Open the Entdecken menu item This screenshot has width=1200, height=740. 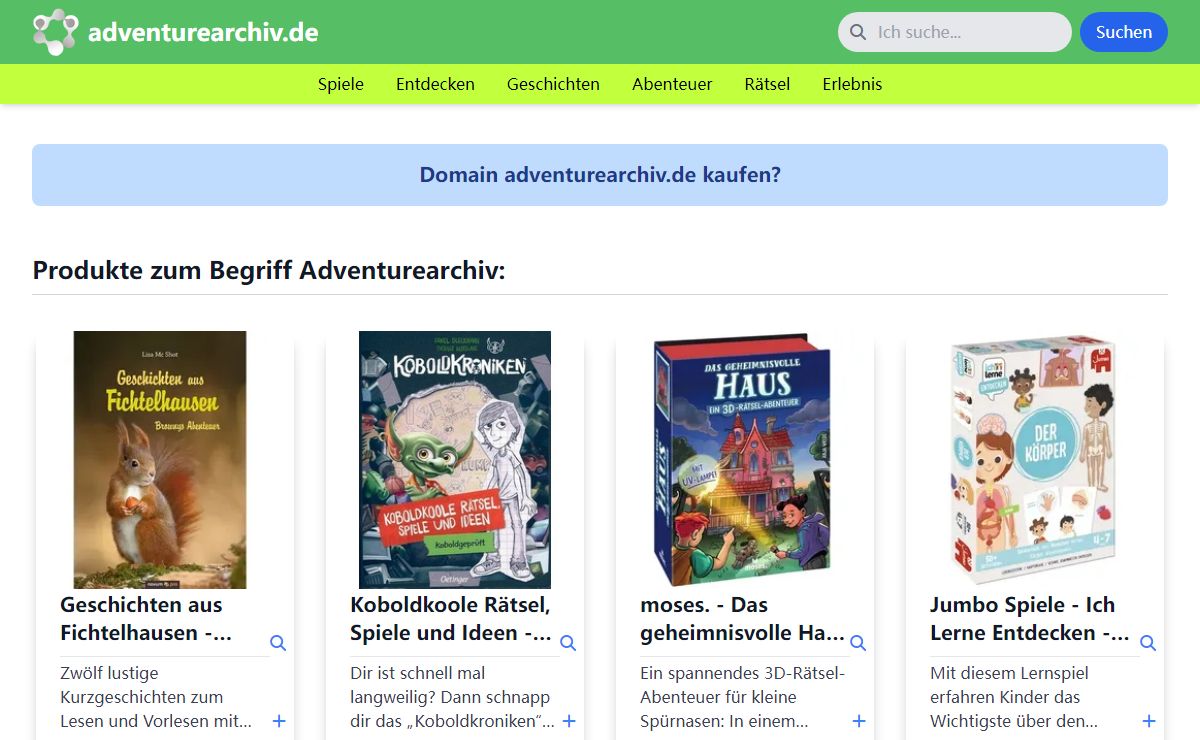[435, 84]
